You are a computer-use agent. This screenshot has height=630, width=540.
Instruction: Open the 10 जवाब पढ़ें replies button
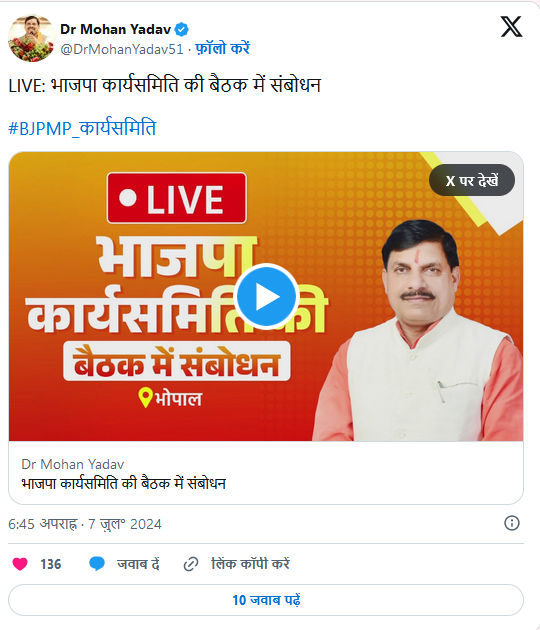tap(266, 600)
